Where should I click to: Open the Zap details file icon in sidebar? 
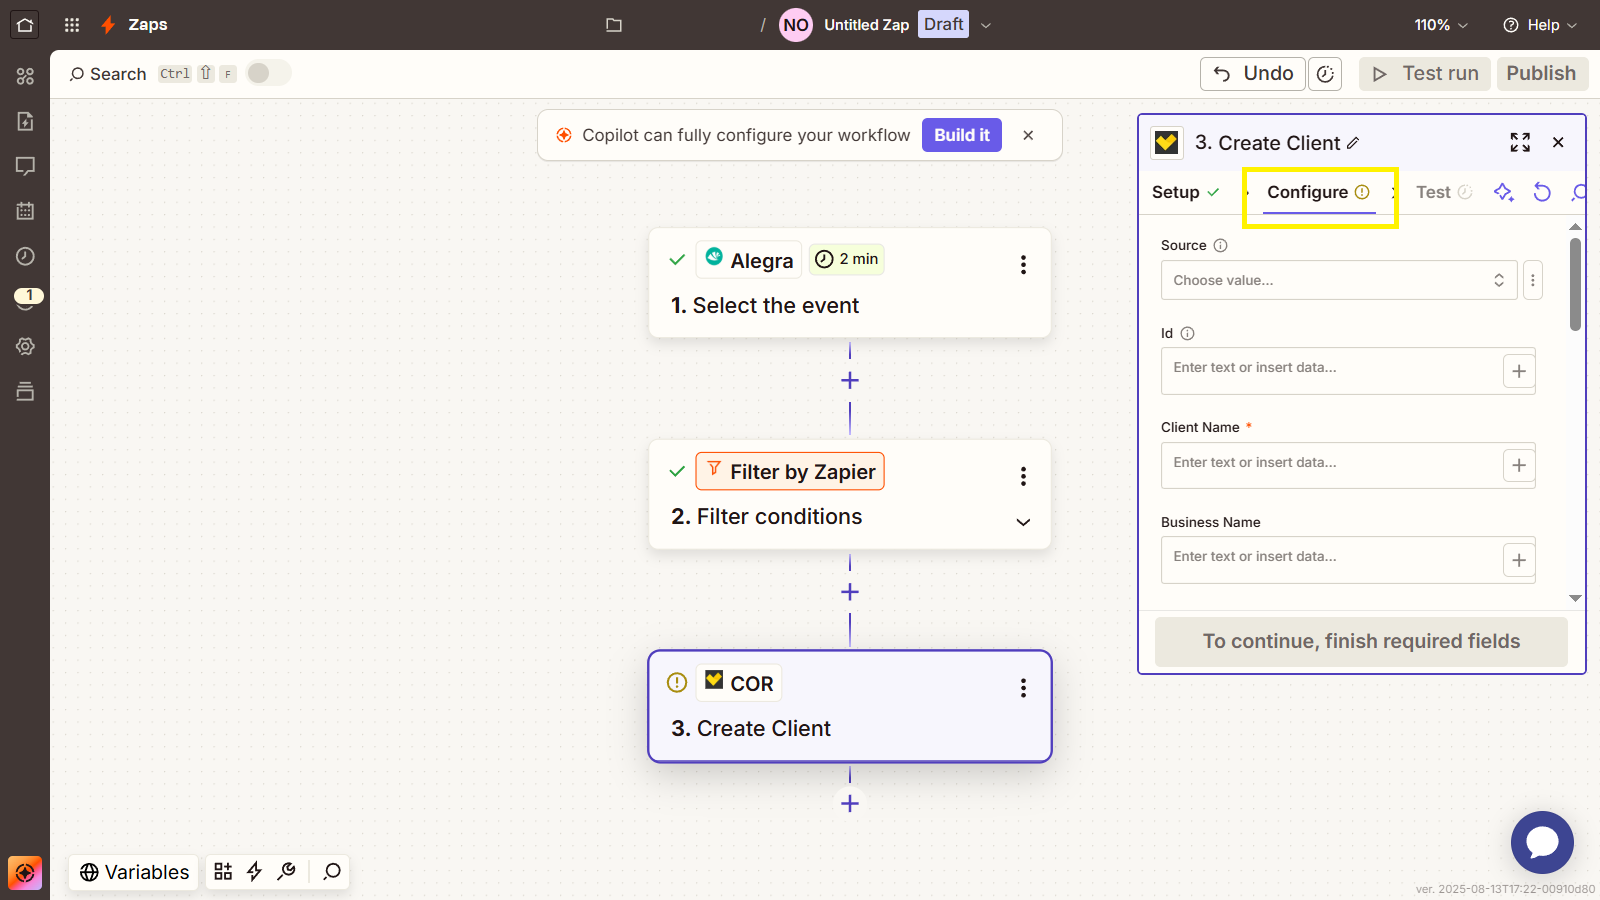pos(25,121)
